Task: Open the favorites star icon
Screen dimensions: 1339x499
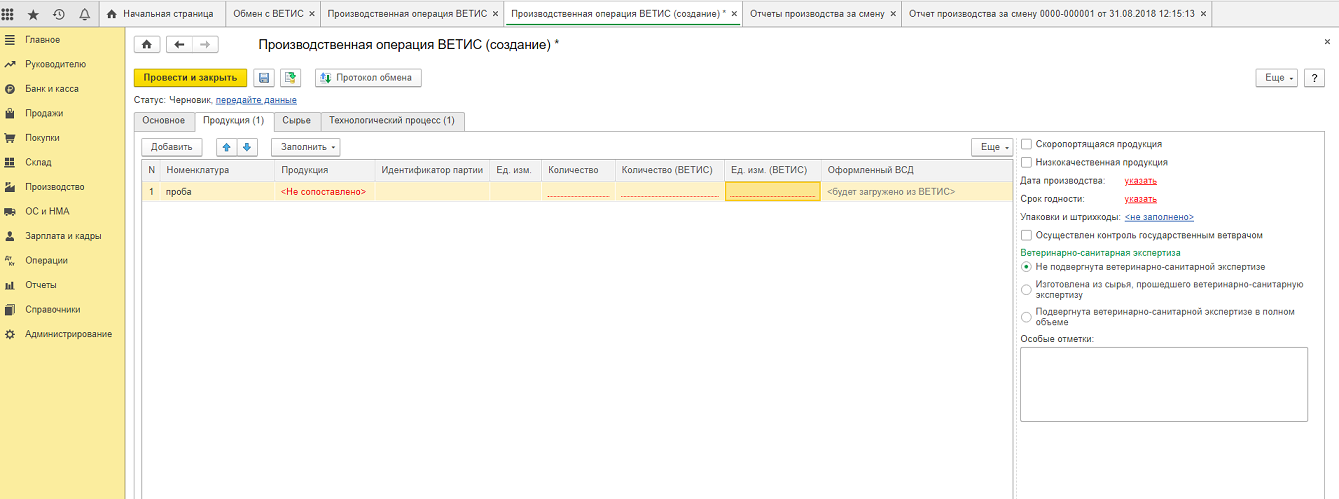Action: [x=33, y=14]
